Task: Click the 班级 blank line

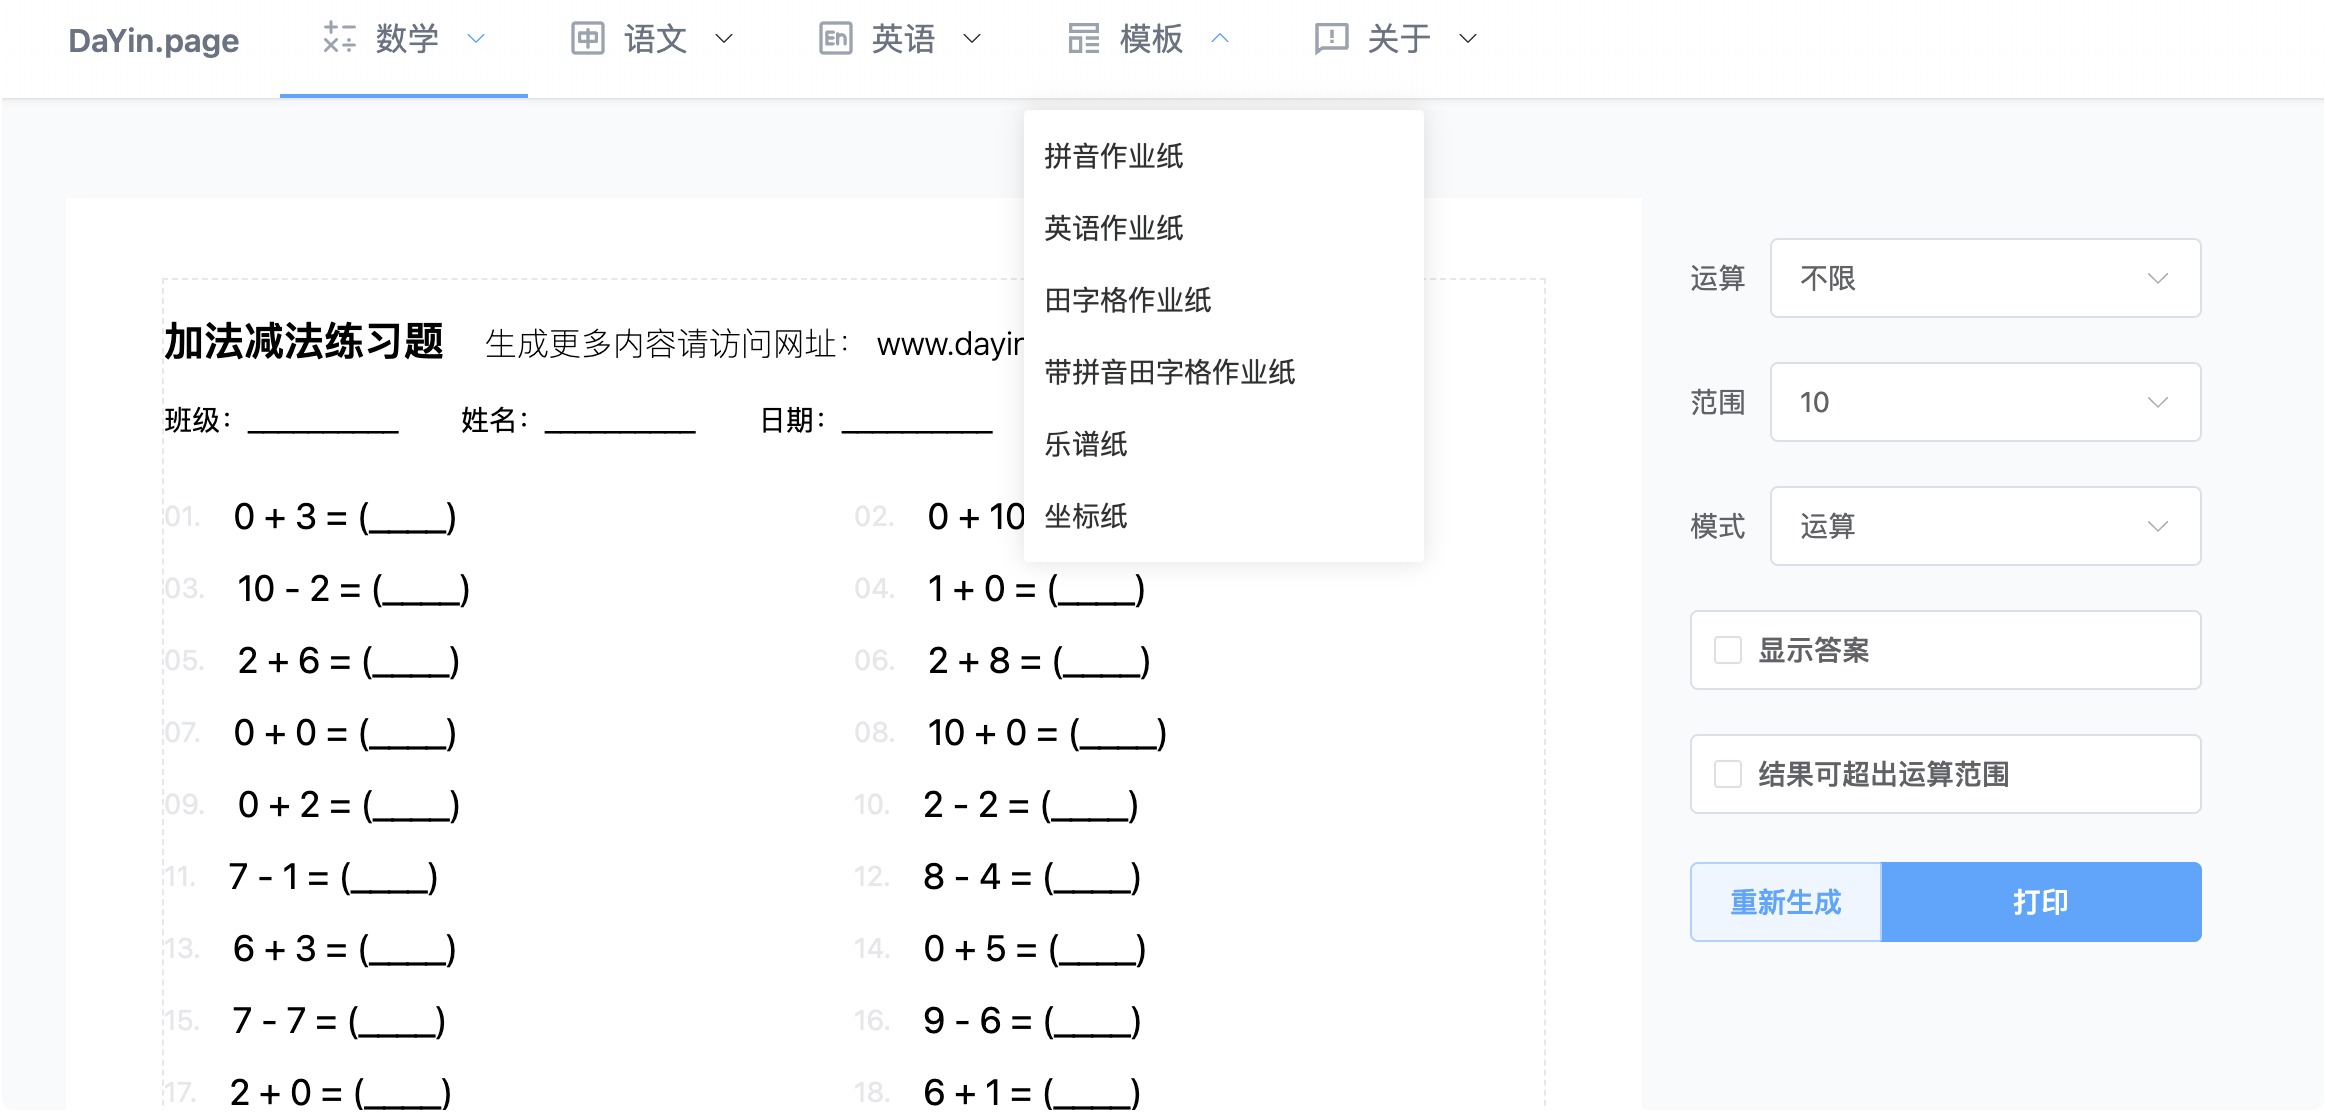Action: [x=323, y=421]
